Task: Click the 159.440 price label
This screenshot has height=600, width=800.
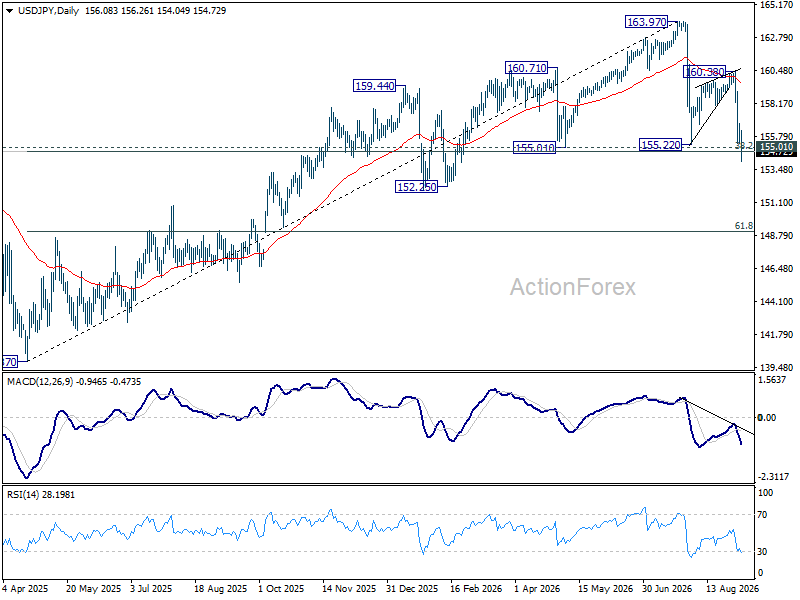Action: tap(374, 86)
